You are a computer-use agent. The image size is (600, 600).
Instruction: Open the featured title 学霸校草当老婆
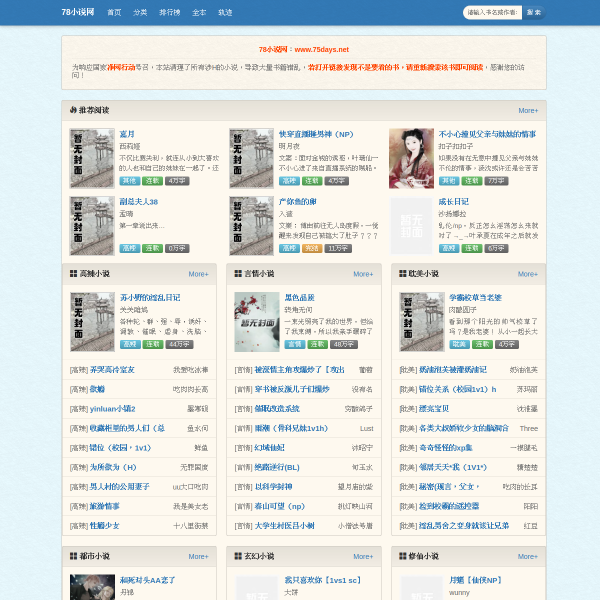[x=475, y=298]
